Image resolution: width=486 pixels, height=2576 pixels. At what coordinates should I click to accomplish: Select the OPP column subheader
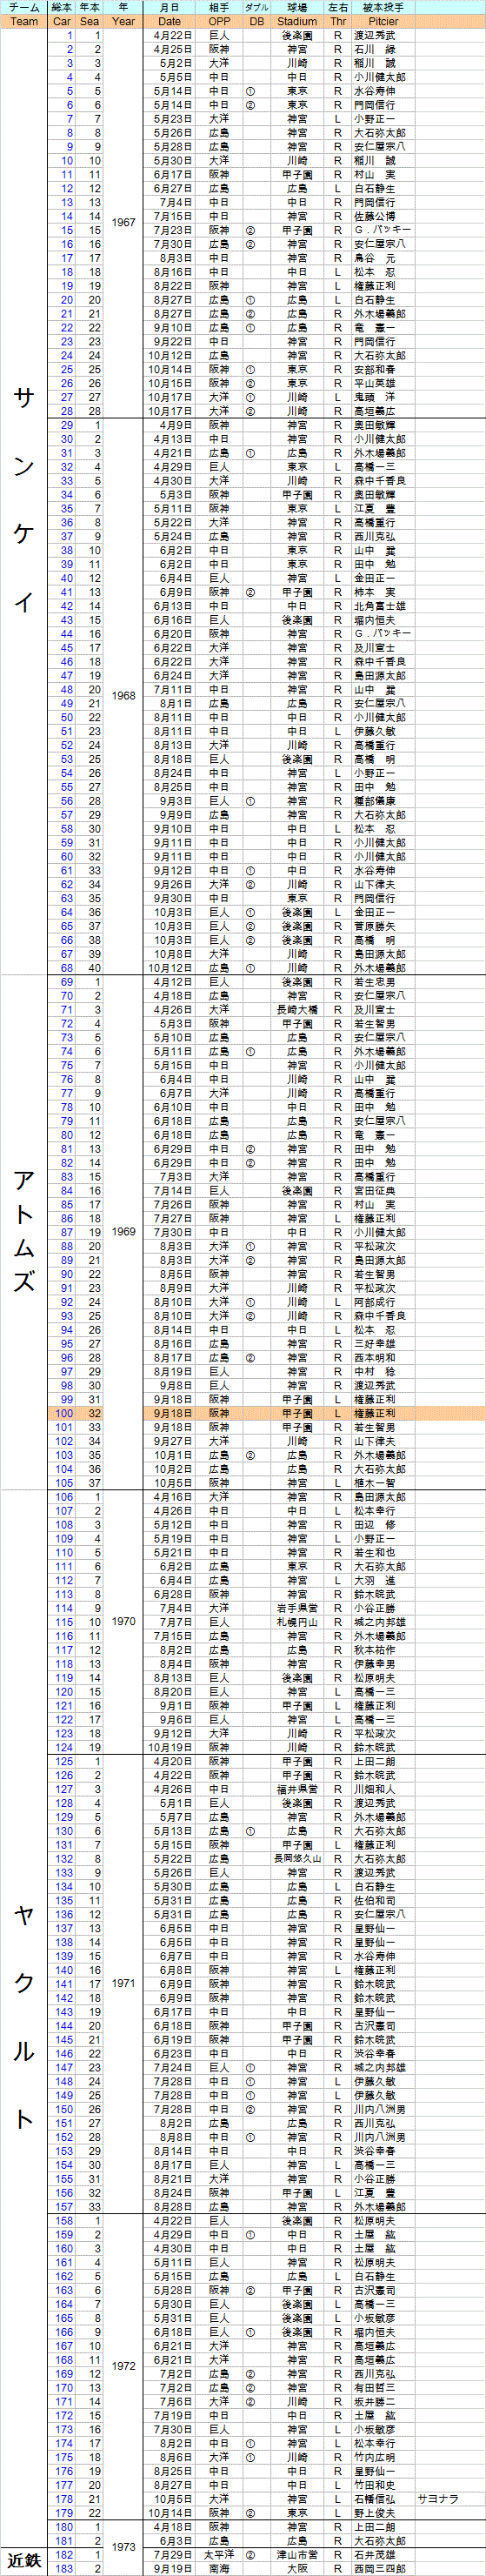[219, 21]
